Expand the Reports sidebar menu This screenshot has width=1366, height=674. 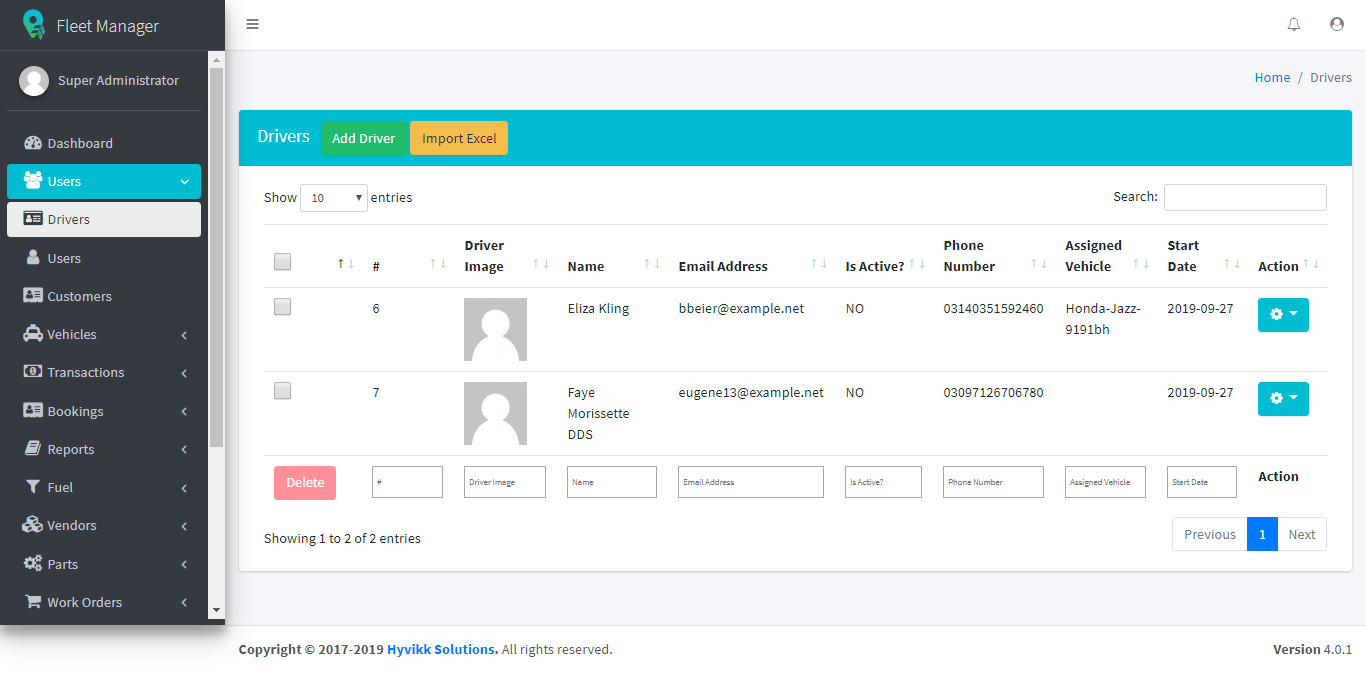point(184,450)
